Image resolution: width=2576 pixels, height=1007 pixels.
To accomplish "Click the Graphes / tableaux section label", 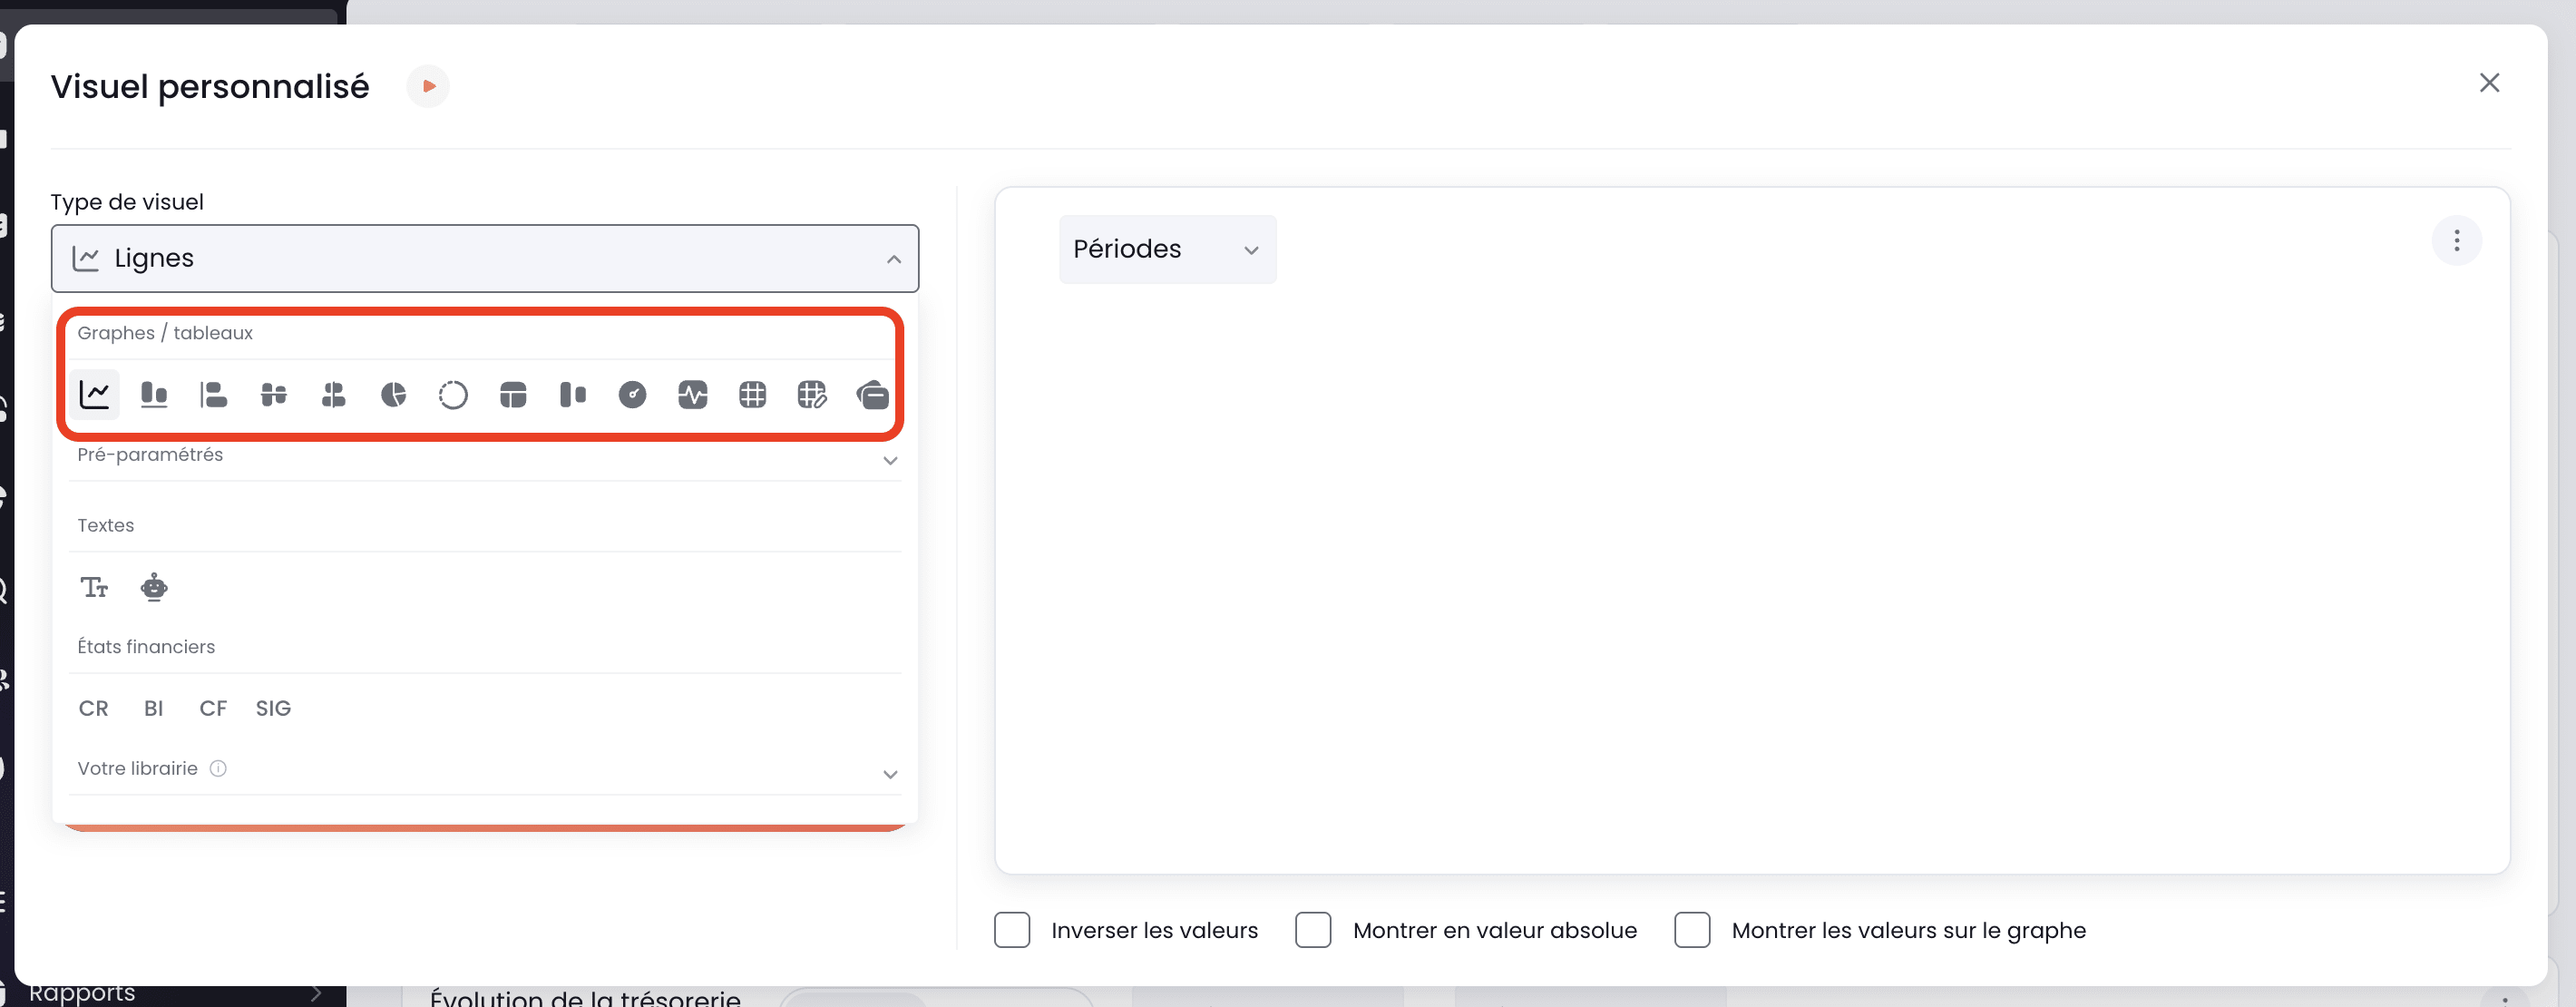I will tap(165, 333).
